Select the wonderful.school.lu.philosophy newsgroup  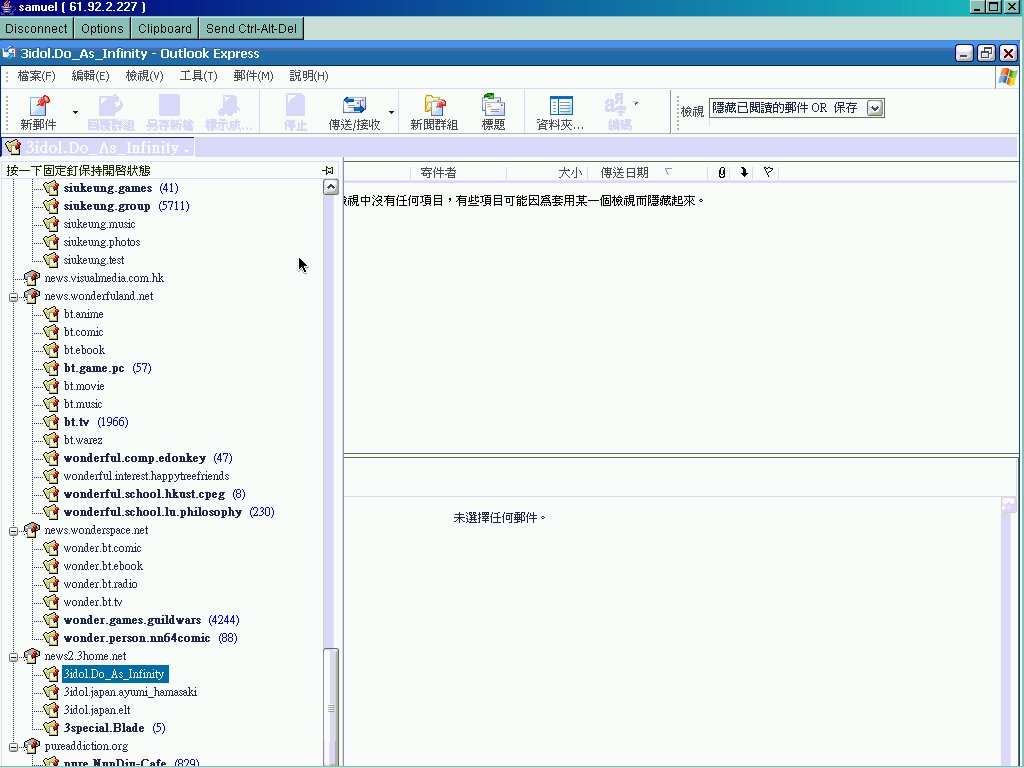pyautogui.click(x=153, y=512)
